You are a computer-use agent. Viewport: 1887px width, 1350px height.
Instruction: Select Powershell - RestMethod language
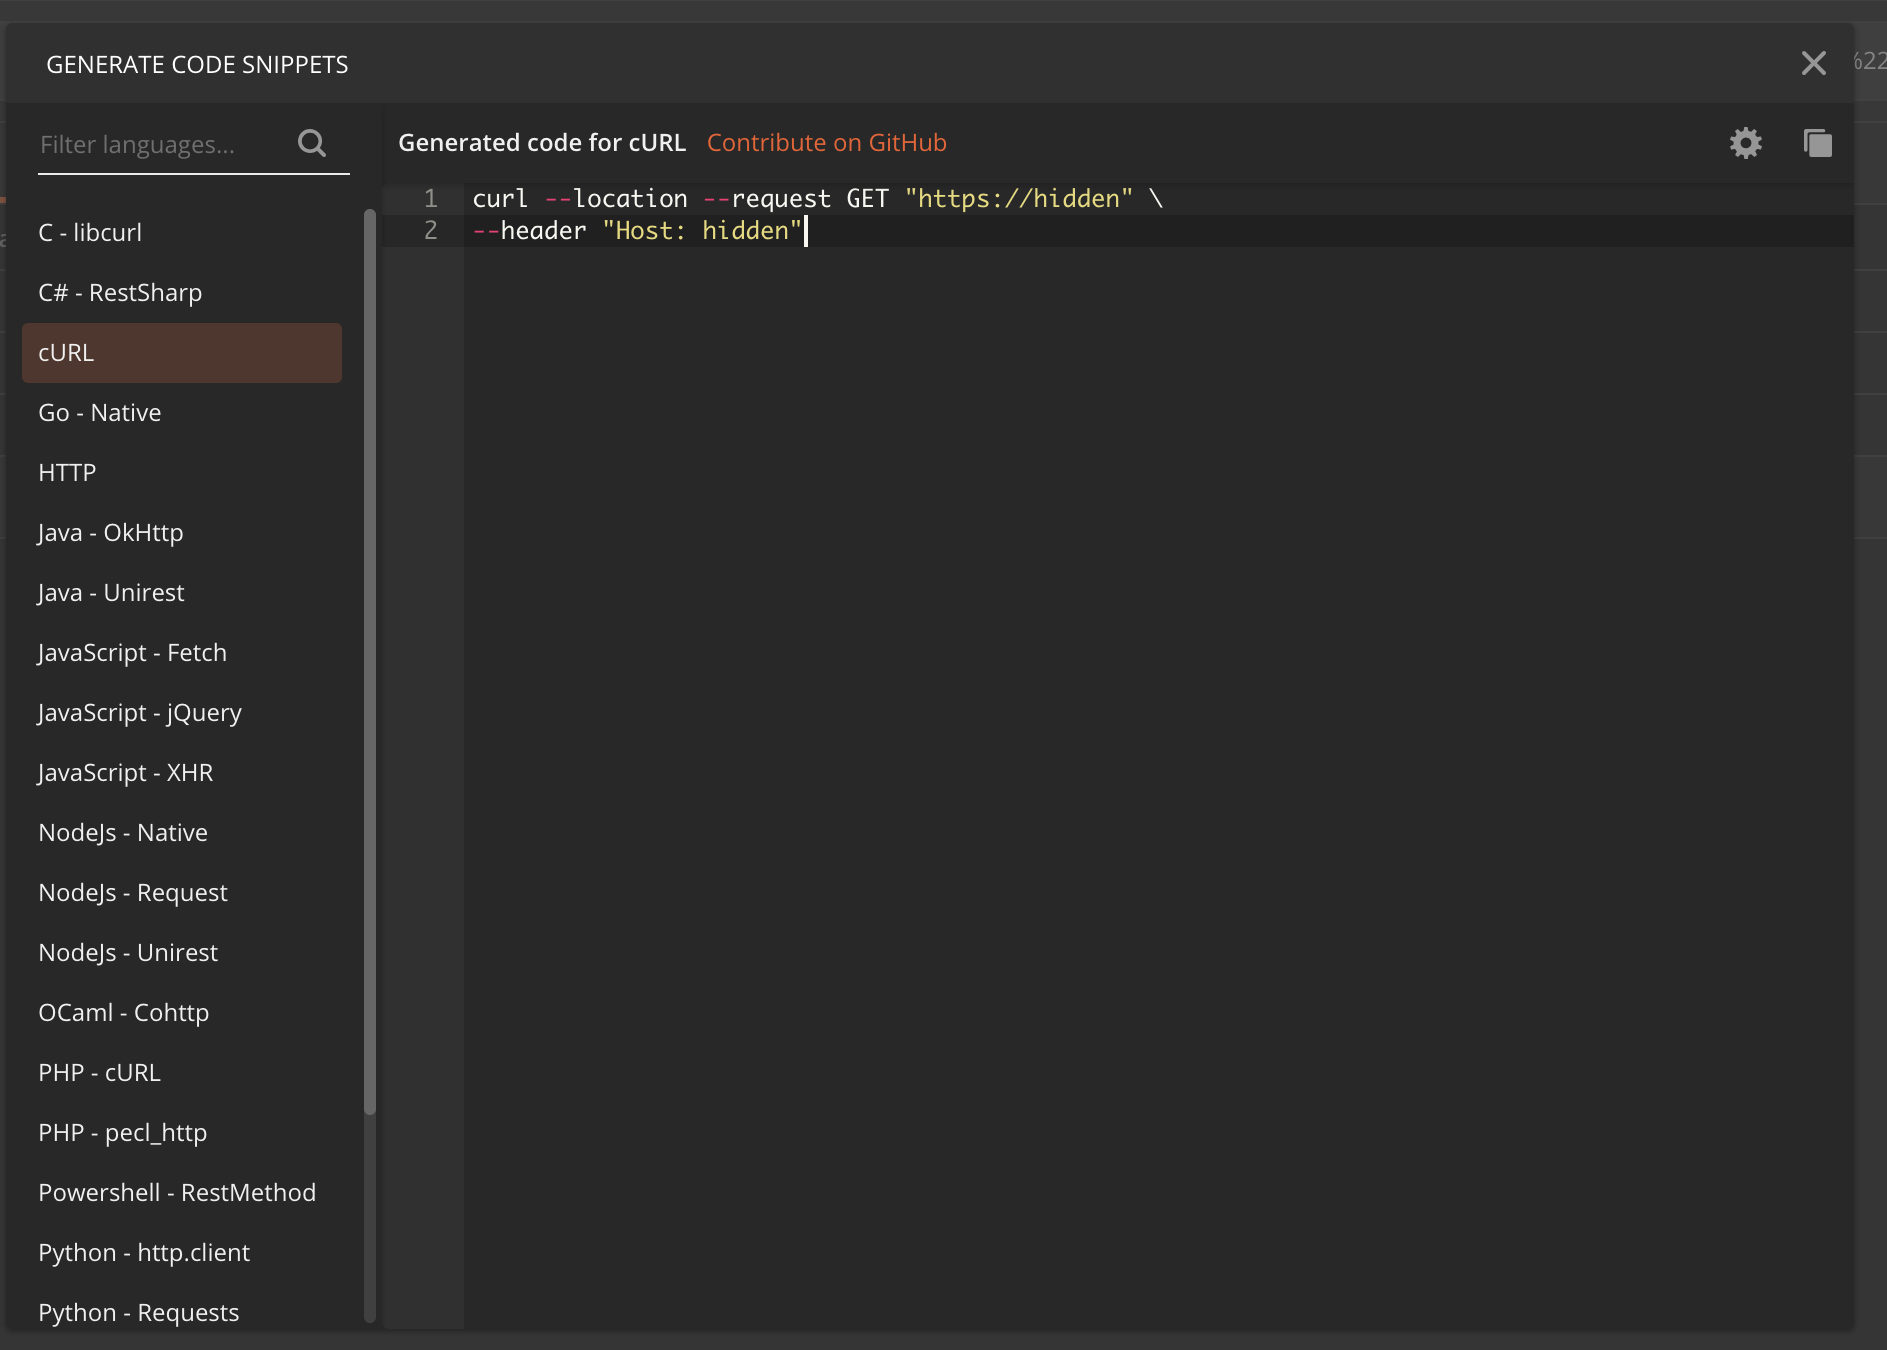pyautogui.click(x=177, y=1192)
